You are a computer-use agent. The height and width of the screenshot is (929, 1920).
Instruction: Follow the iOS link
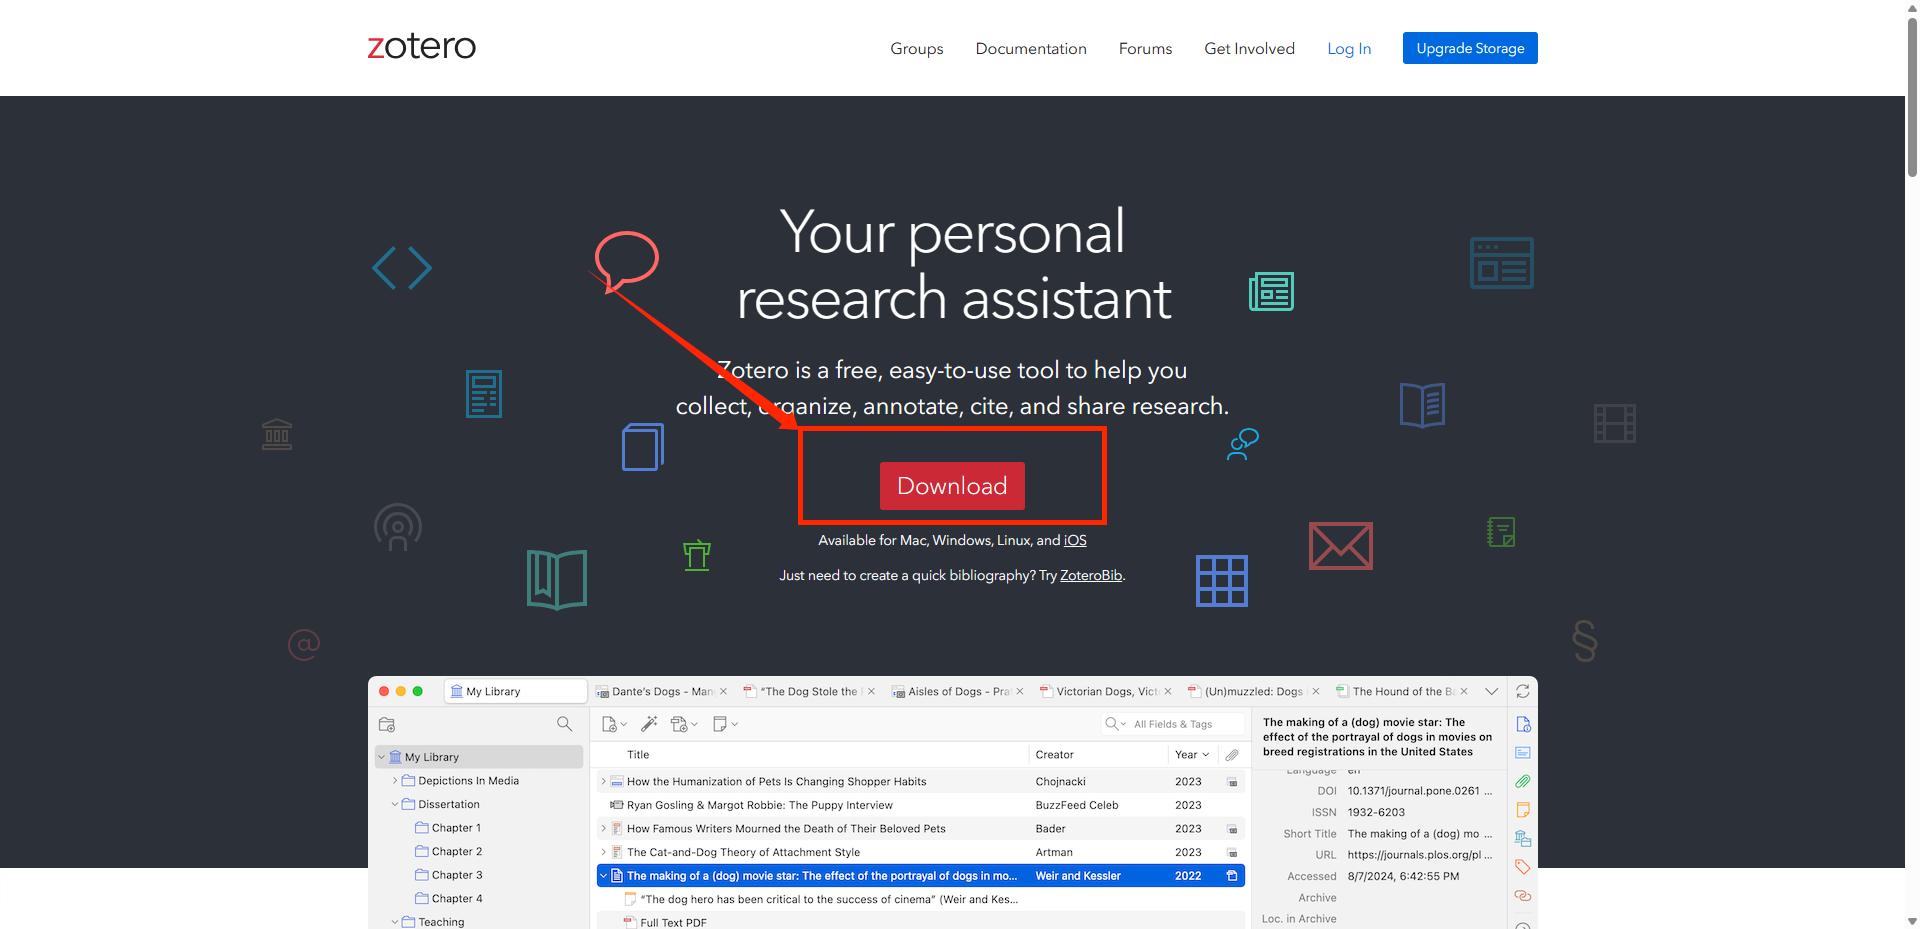pyautogui.click(x=1075, y=540)
